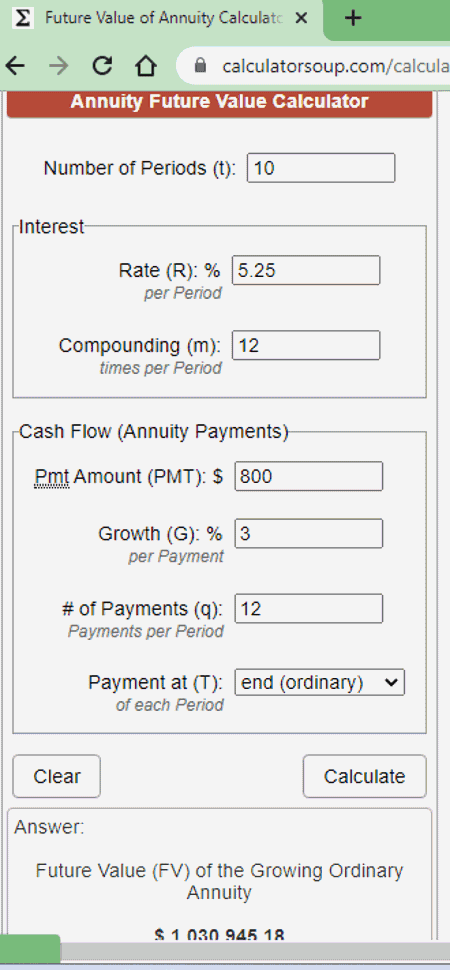Click the Clear button

(56, 776)
